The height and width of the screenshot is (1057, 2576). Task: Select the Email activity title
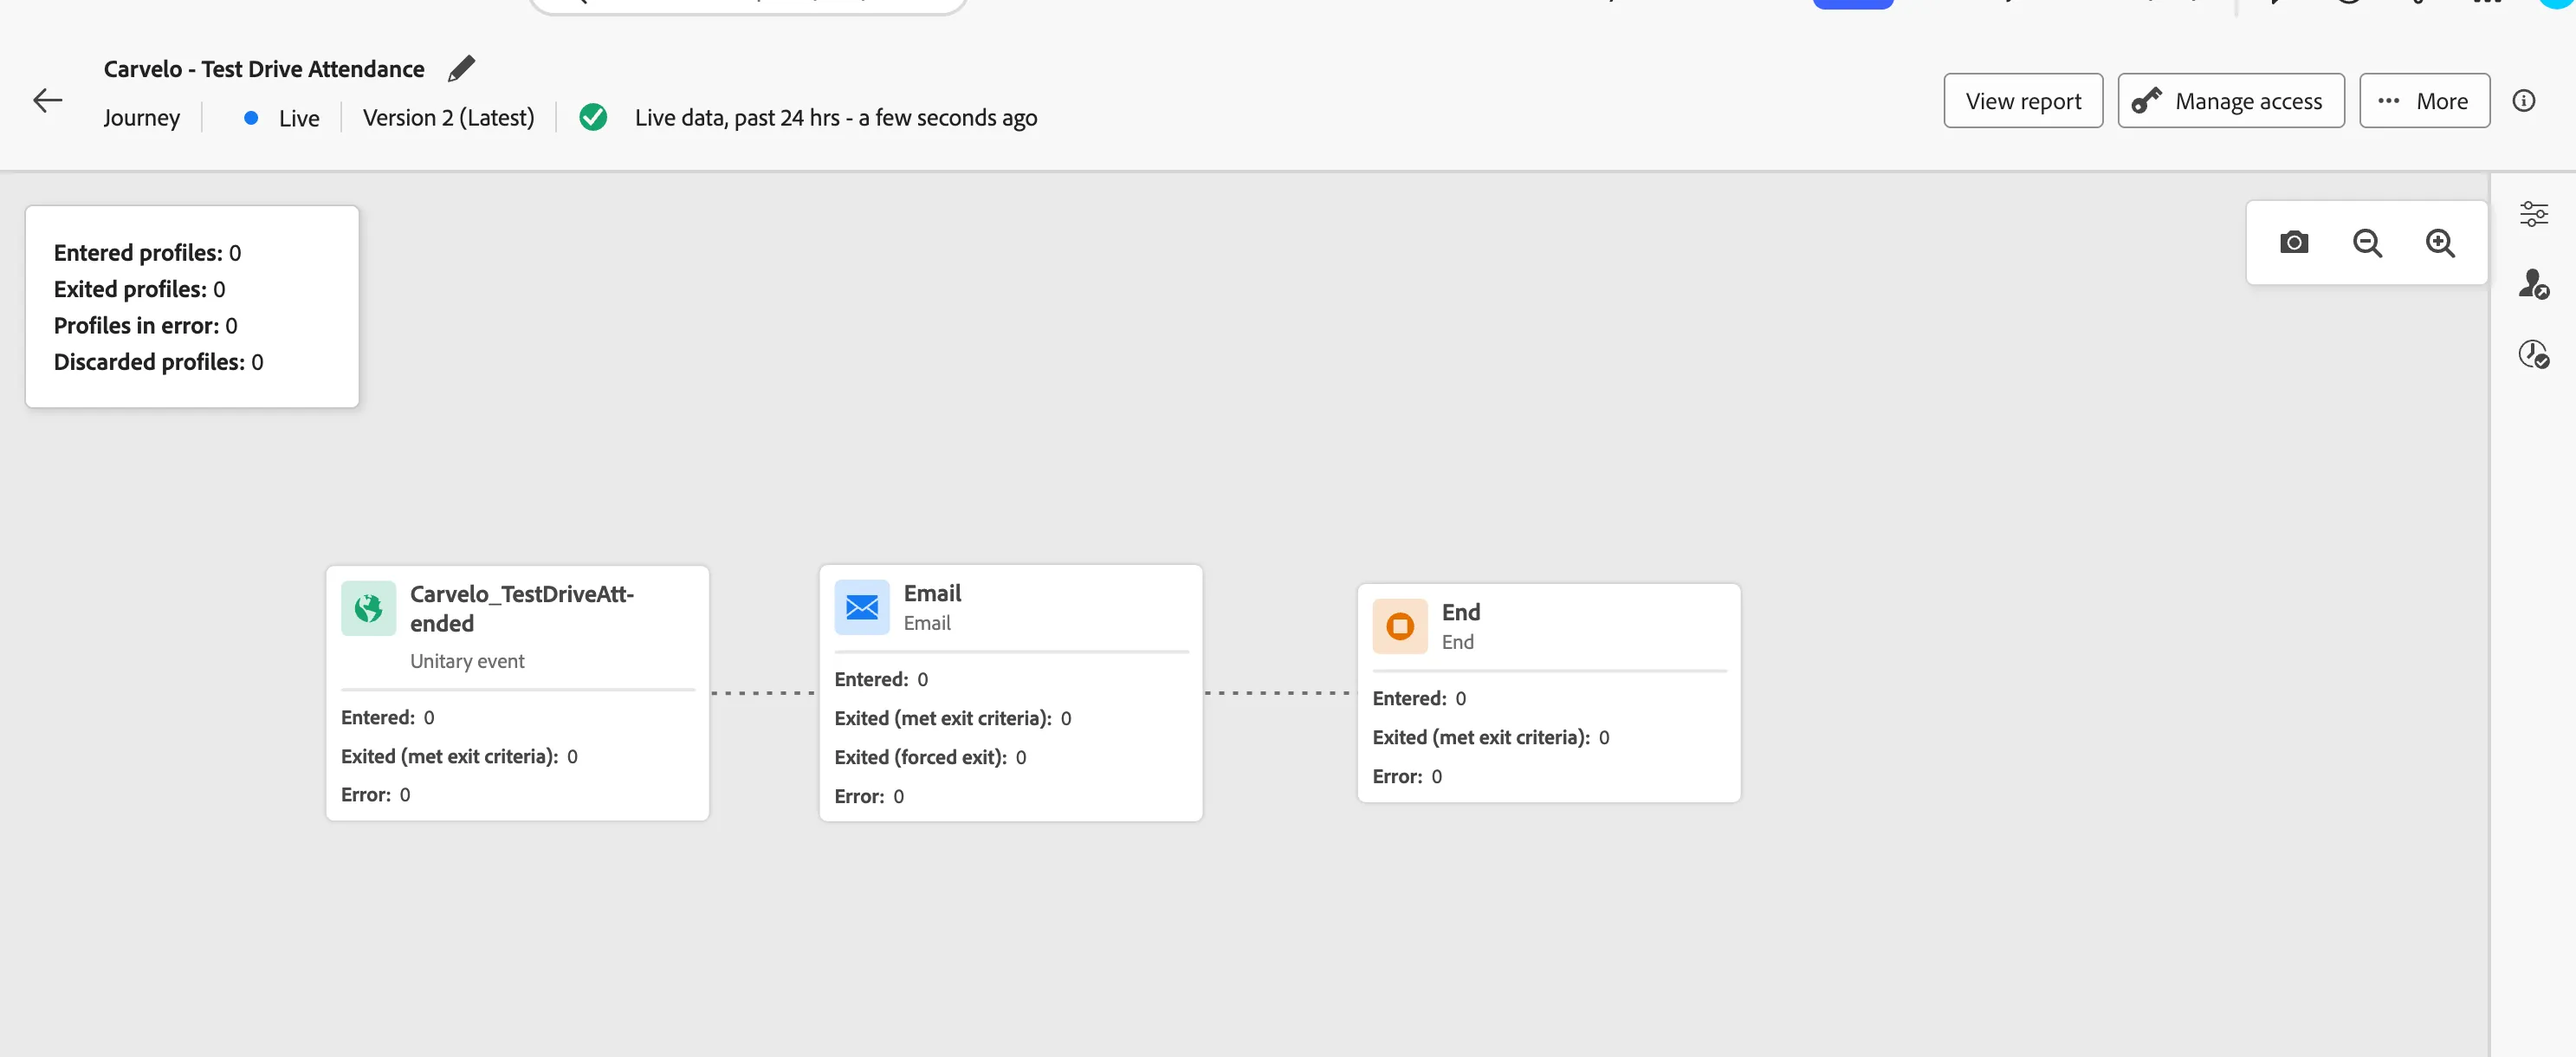coord(932,593)
